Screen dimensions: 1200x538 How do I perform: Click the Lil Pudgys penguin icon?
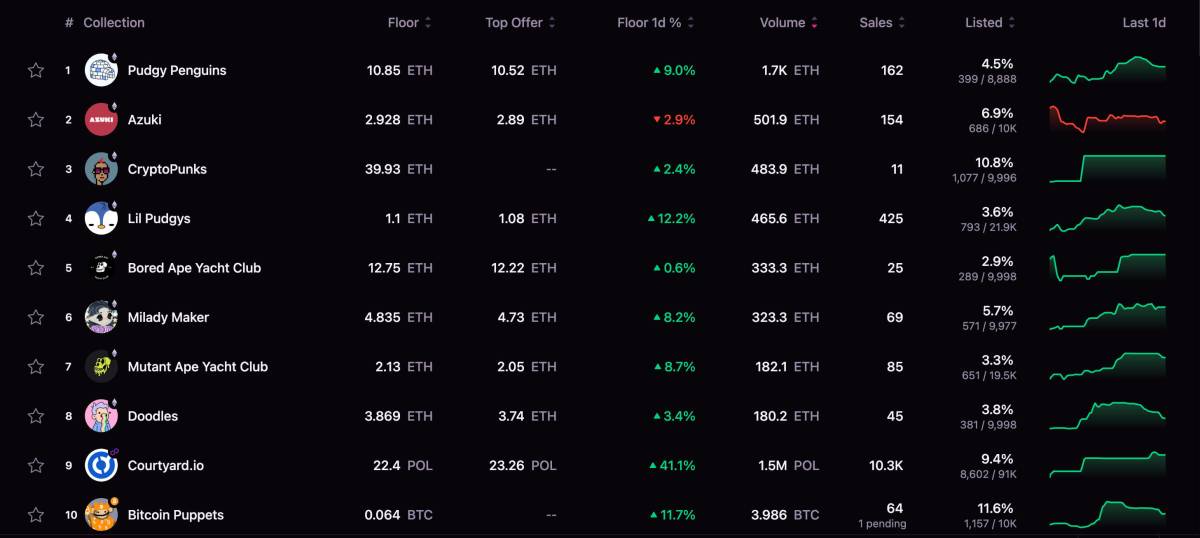pyautogui.click(x=101, y=218)
